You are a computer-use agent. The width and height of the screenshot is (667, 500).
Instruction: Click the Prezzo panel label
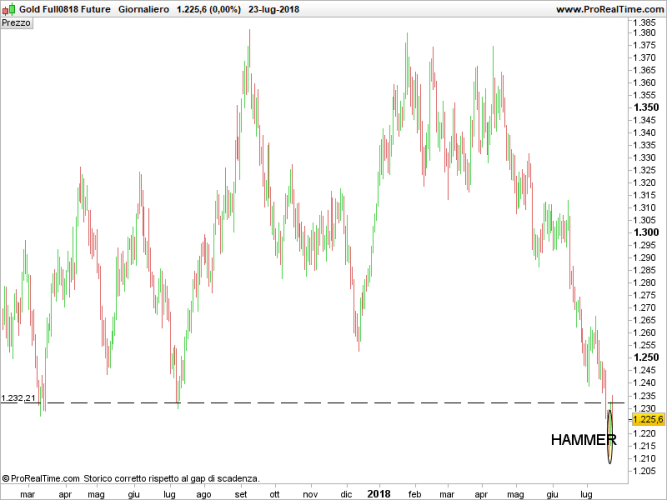point(16,23)
